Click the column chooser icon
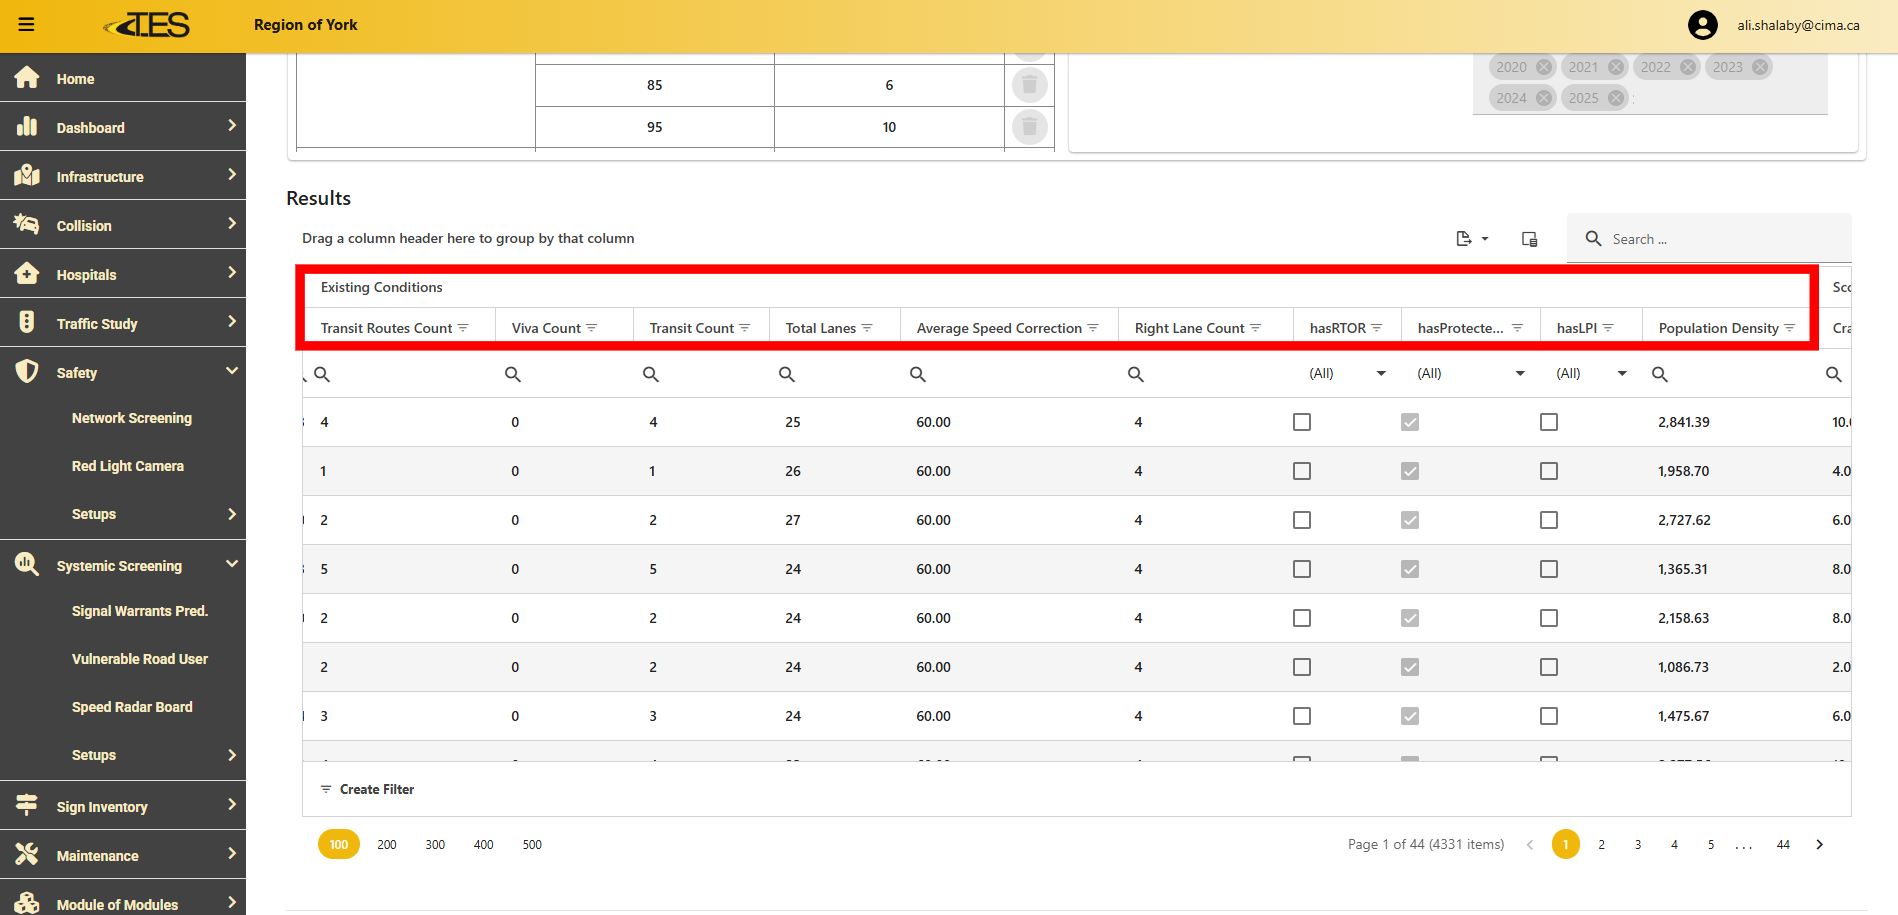The height and width of the screenshot is (915, 1898). pos(1529,239)
